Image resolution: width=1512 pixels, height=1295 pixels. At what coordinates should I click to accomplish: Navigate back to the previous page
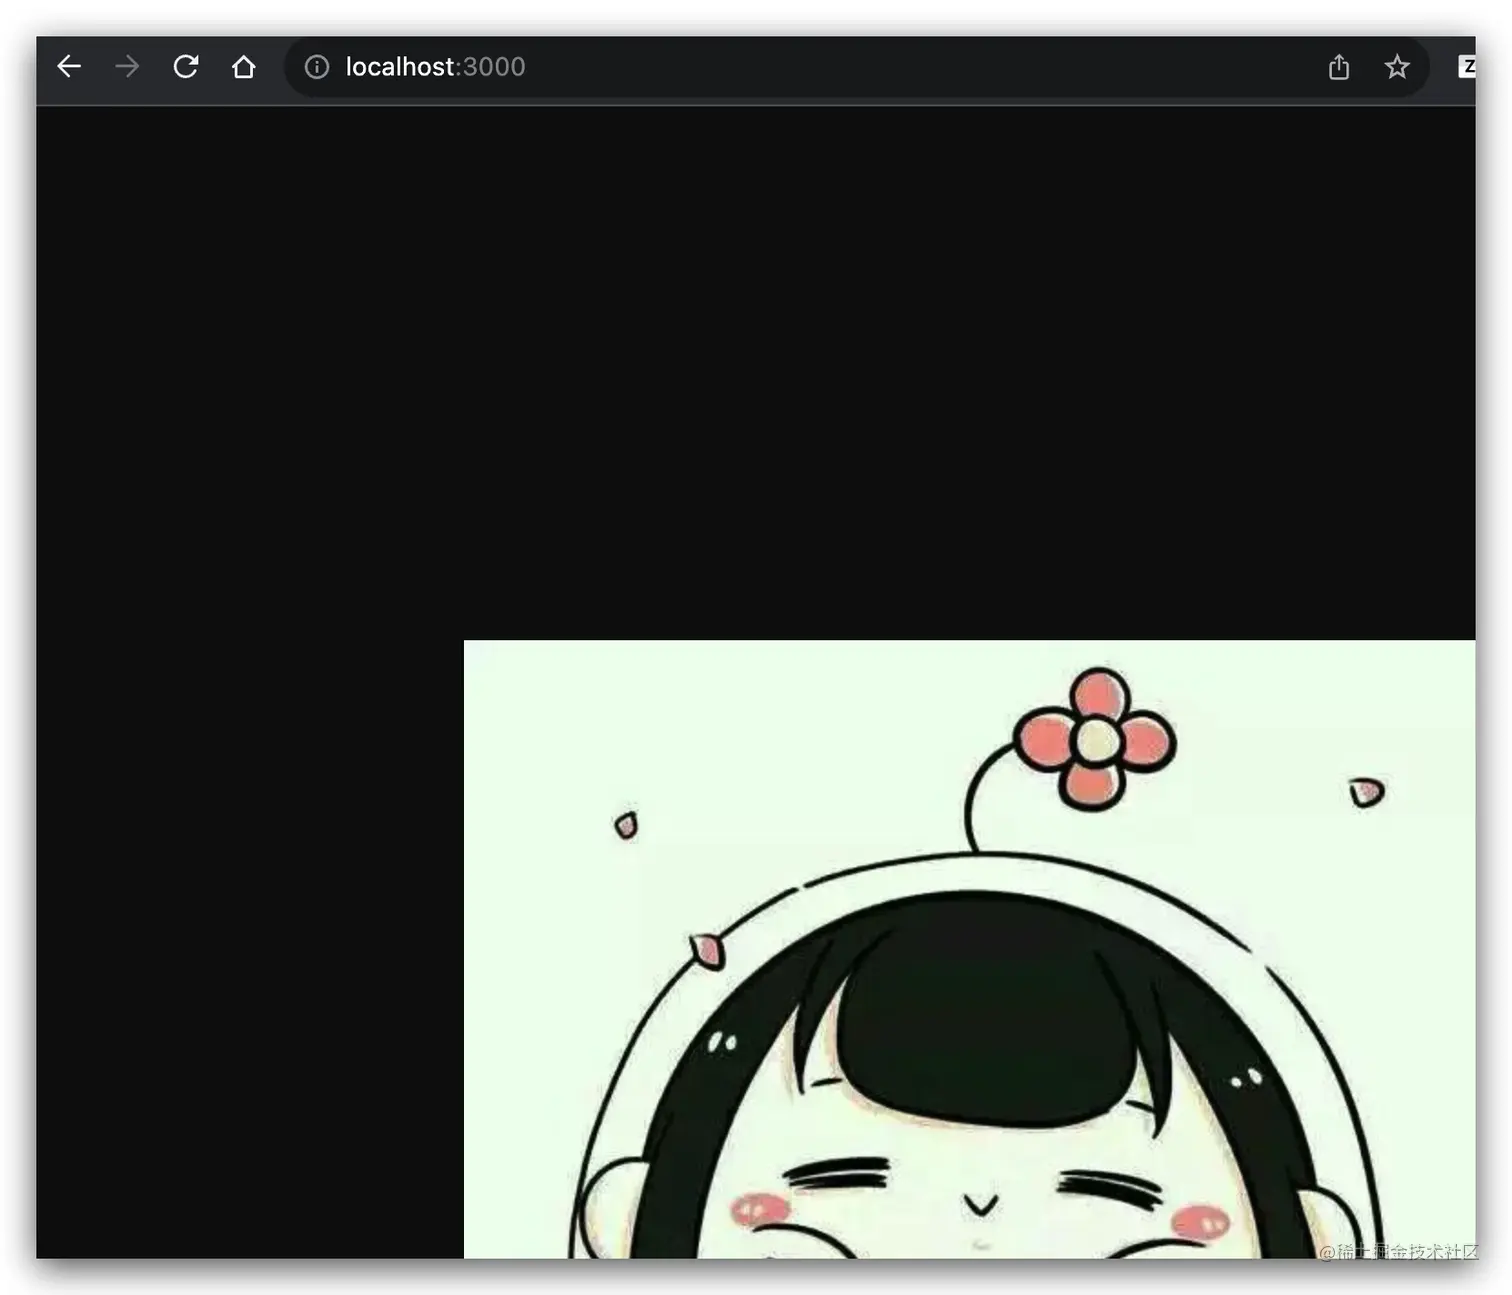point(68,66)
